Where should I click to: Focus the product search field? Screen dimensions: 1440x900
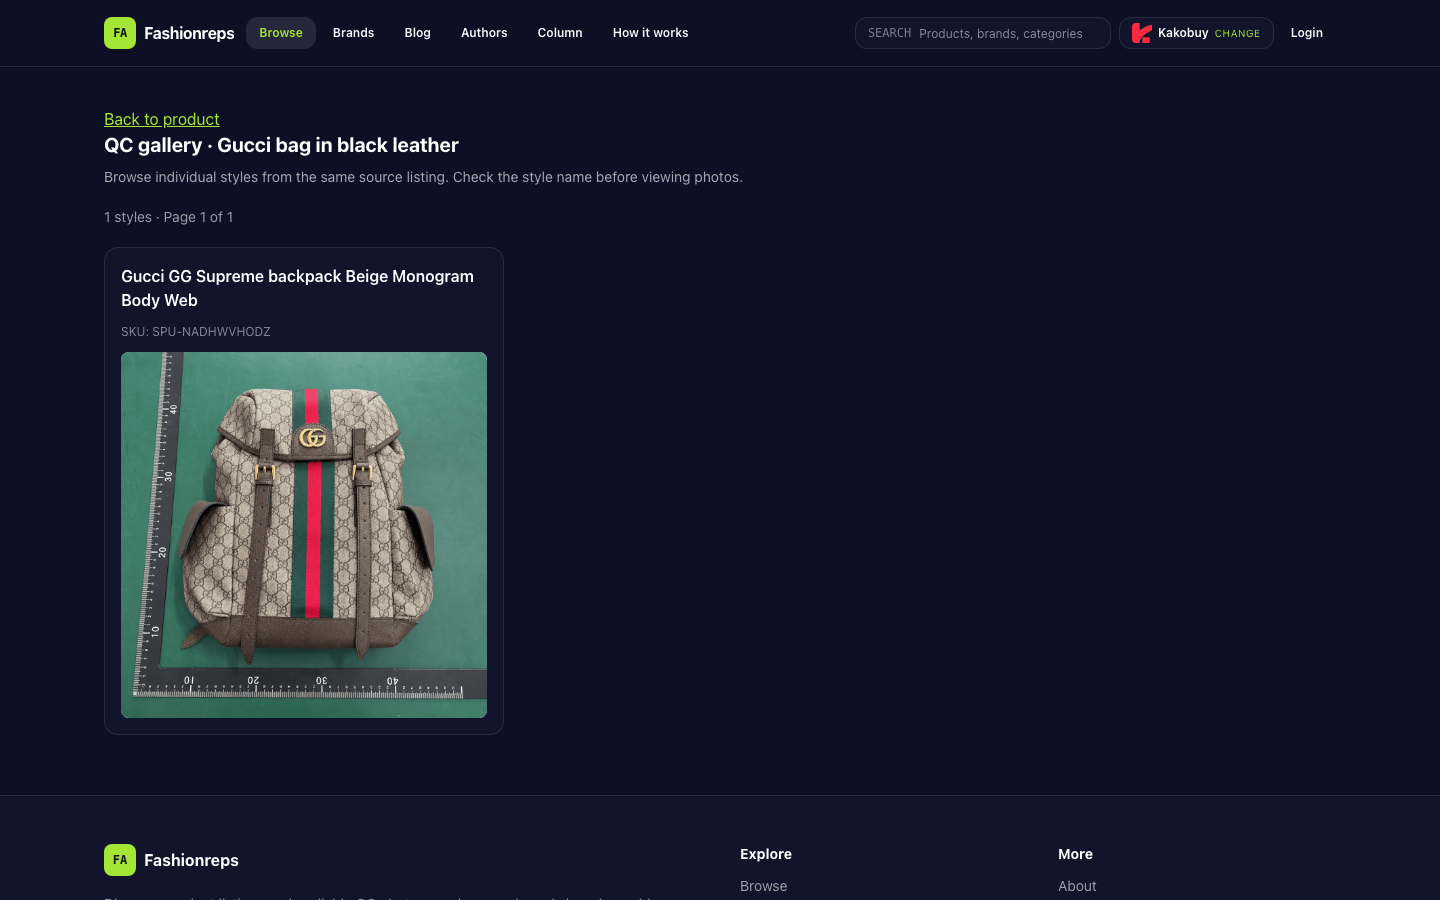[x=983, y=33]
